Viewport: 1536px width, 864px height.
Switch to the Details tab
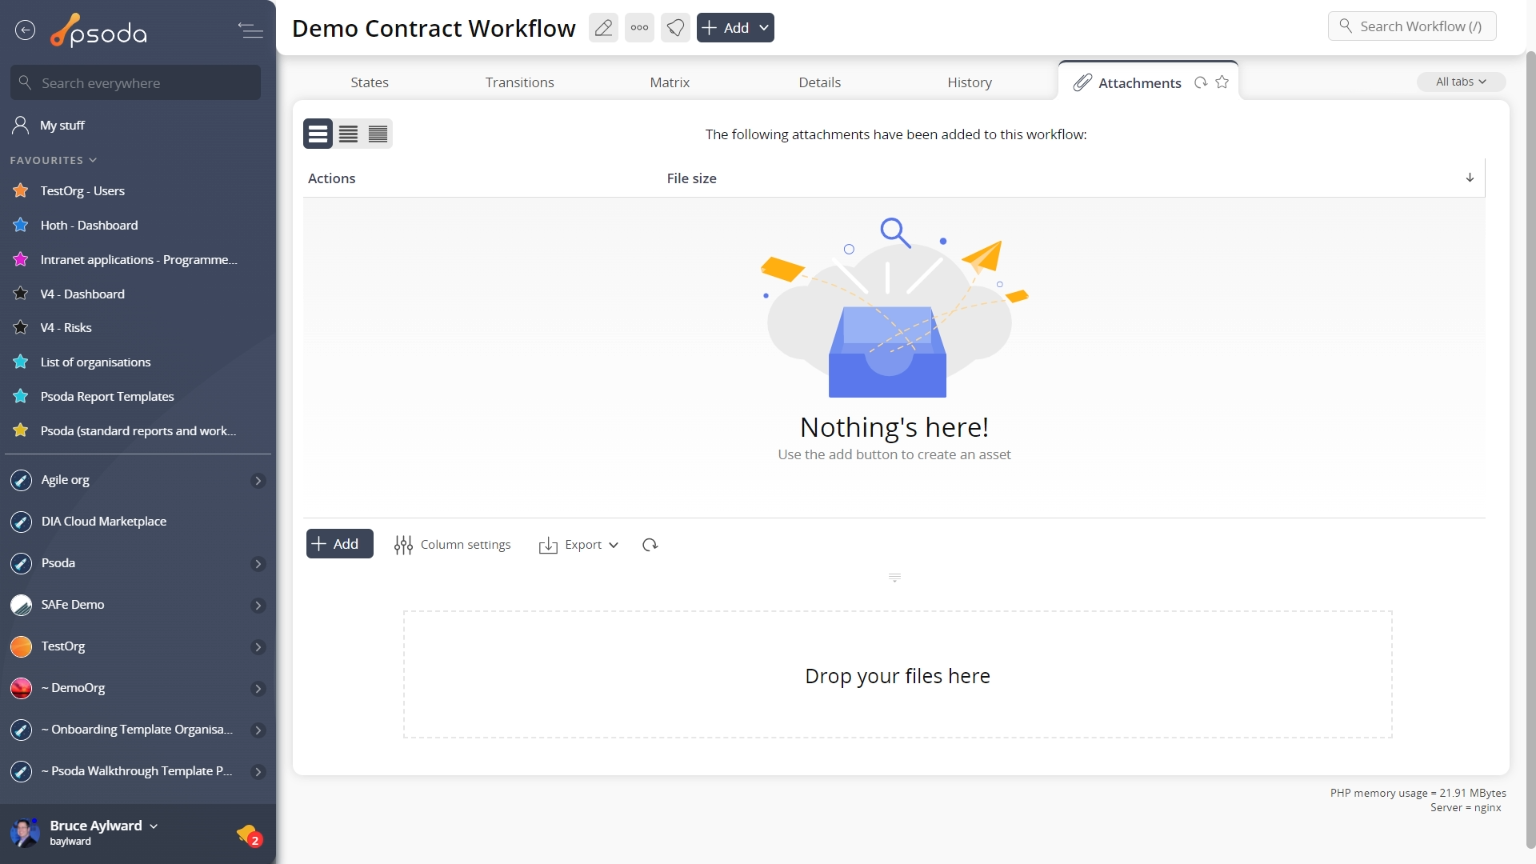[819, 82]
